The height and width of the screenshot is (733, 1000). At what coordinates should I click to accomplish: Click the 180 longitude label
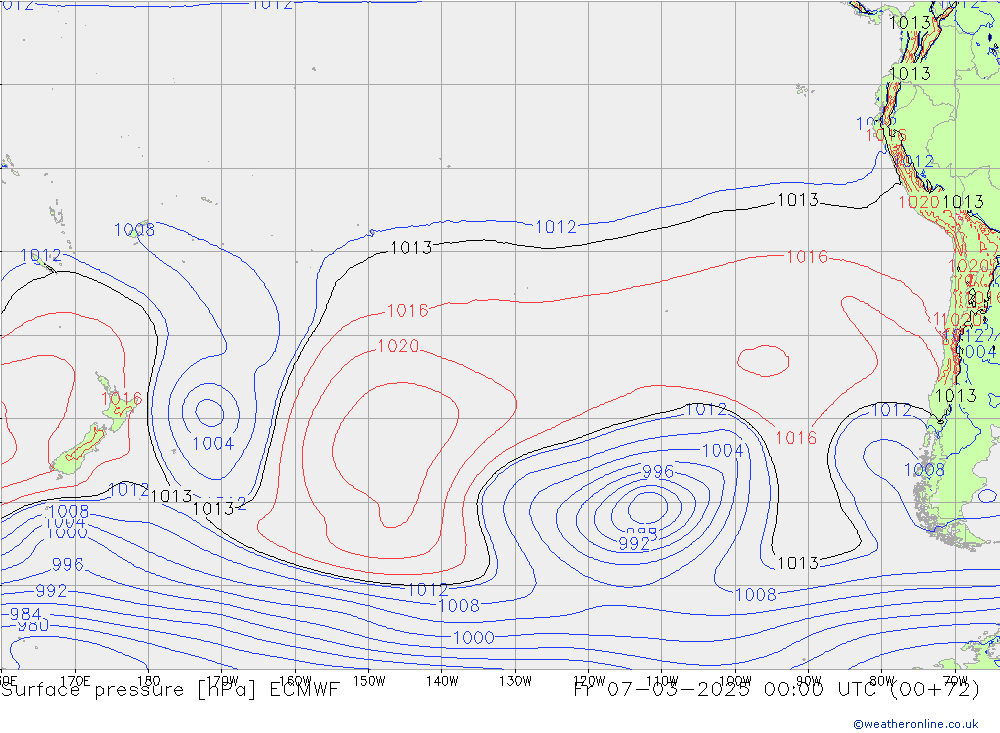pyautogui.click(x=148, y=681)
